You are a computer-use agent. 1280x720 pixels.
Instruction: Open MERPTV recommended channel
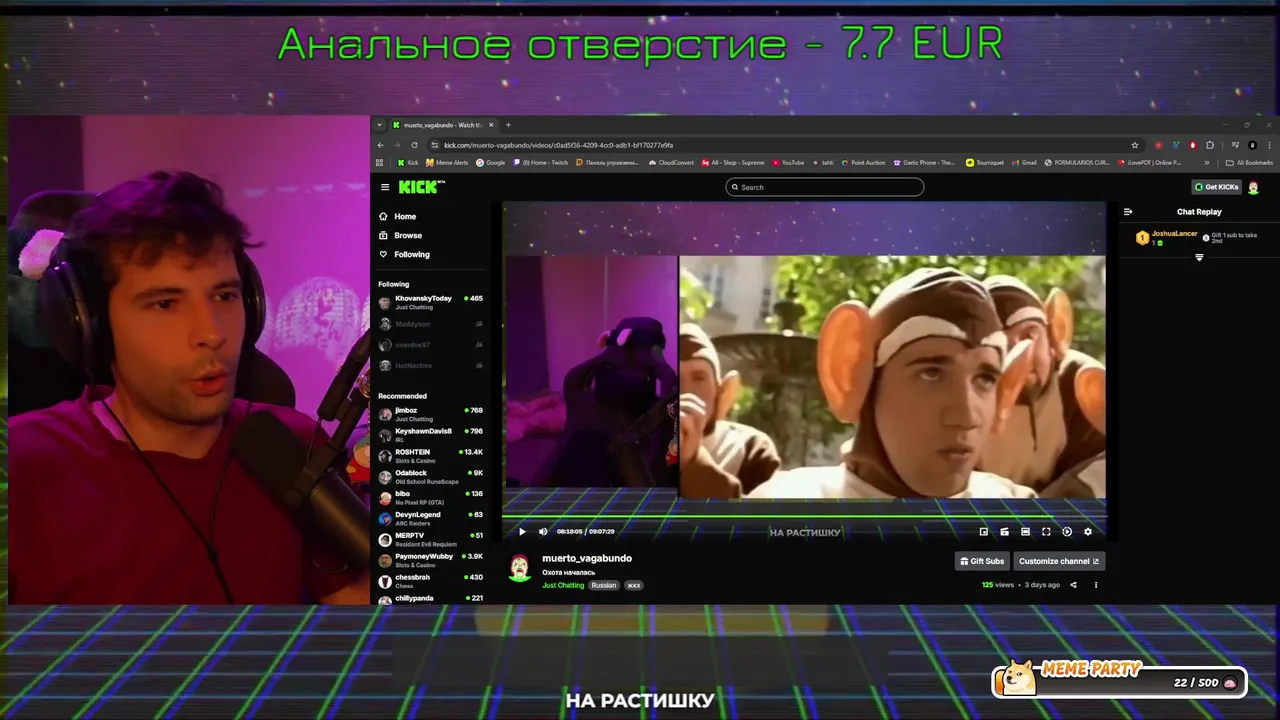[x=430, y=539]
